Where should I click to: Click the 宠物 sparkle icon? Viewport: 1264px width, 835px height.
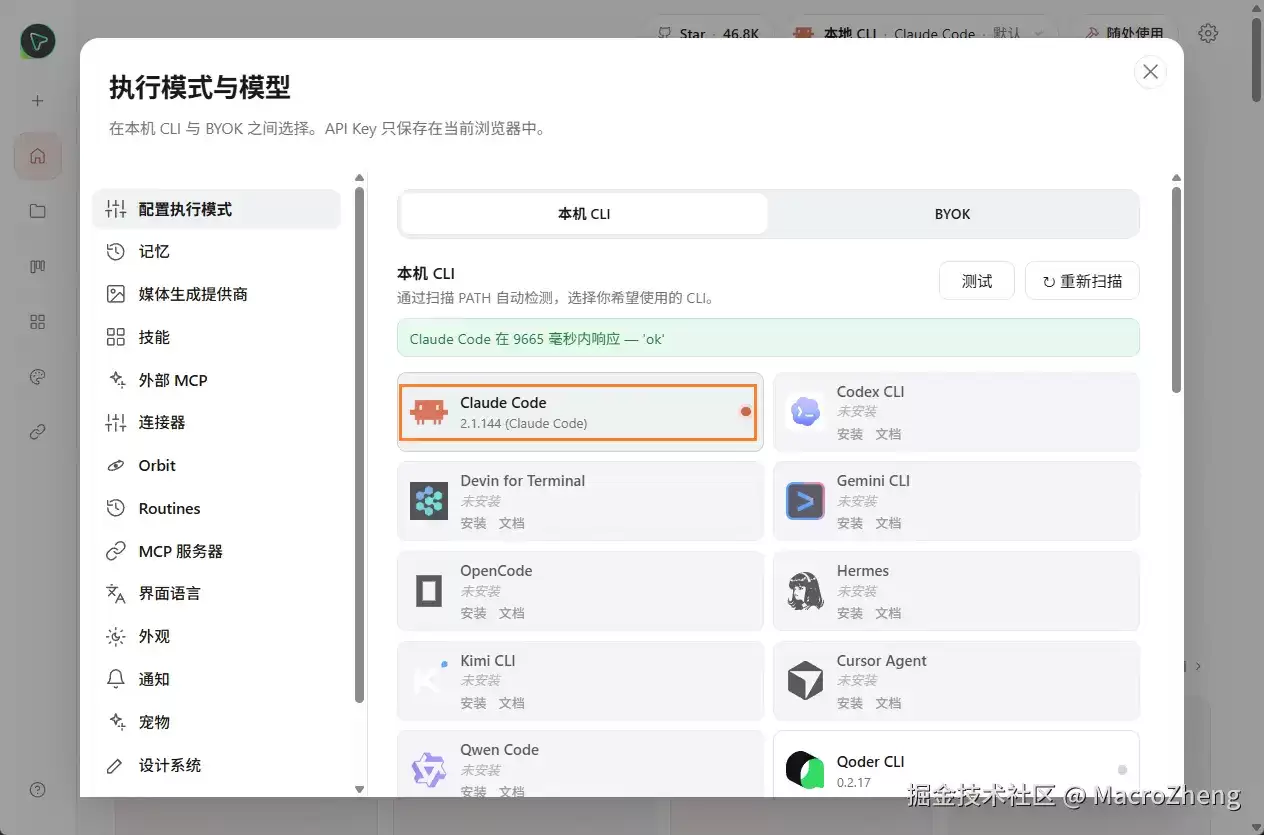pos(116,722)
